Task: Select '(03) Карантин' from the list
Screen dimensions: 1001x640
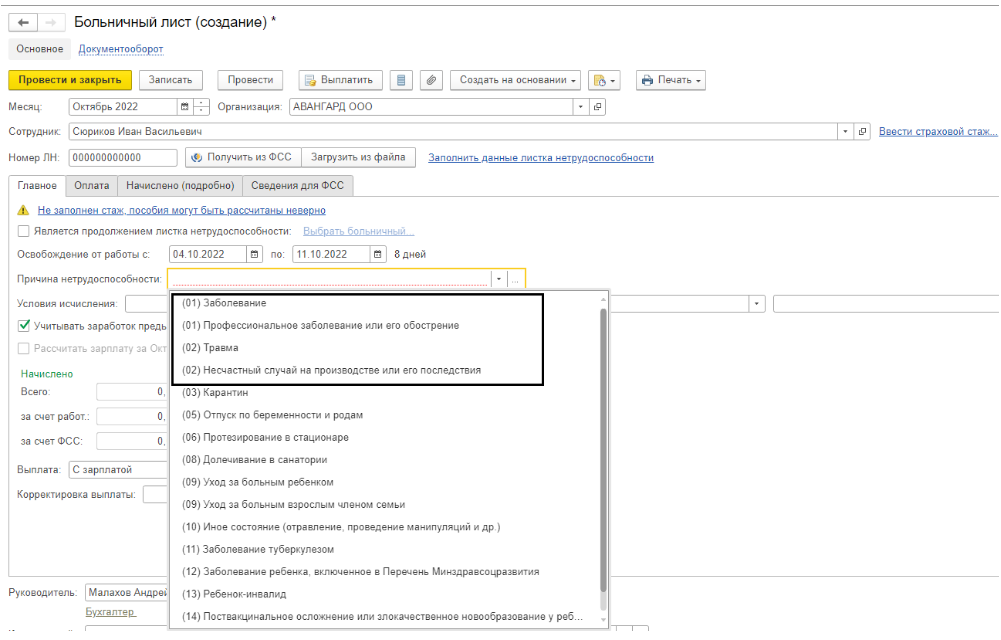Action: click(x=215, y=392)
